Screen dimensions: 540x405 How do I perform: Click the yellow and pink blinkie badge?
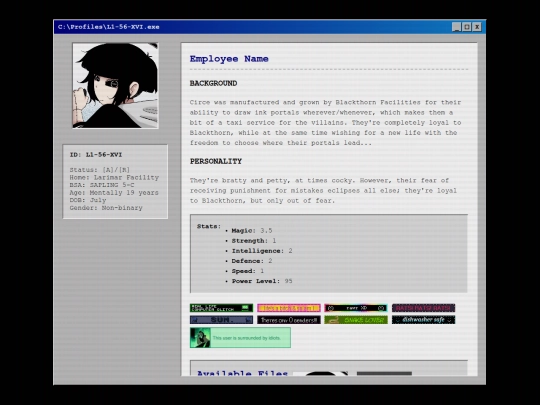pos(289,308)
